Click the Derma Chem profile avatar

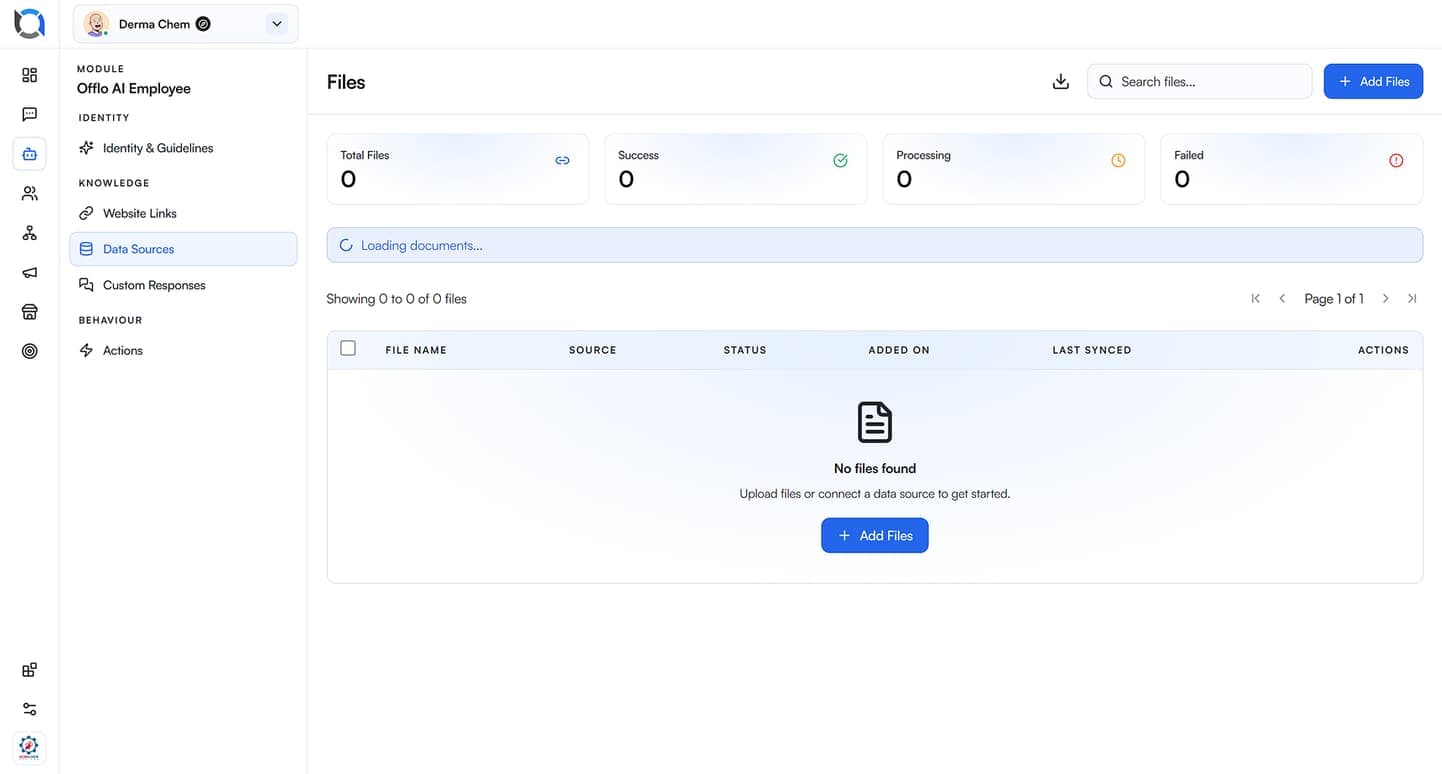pos(96,24)
